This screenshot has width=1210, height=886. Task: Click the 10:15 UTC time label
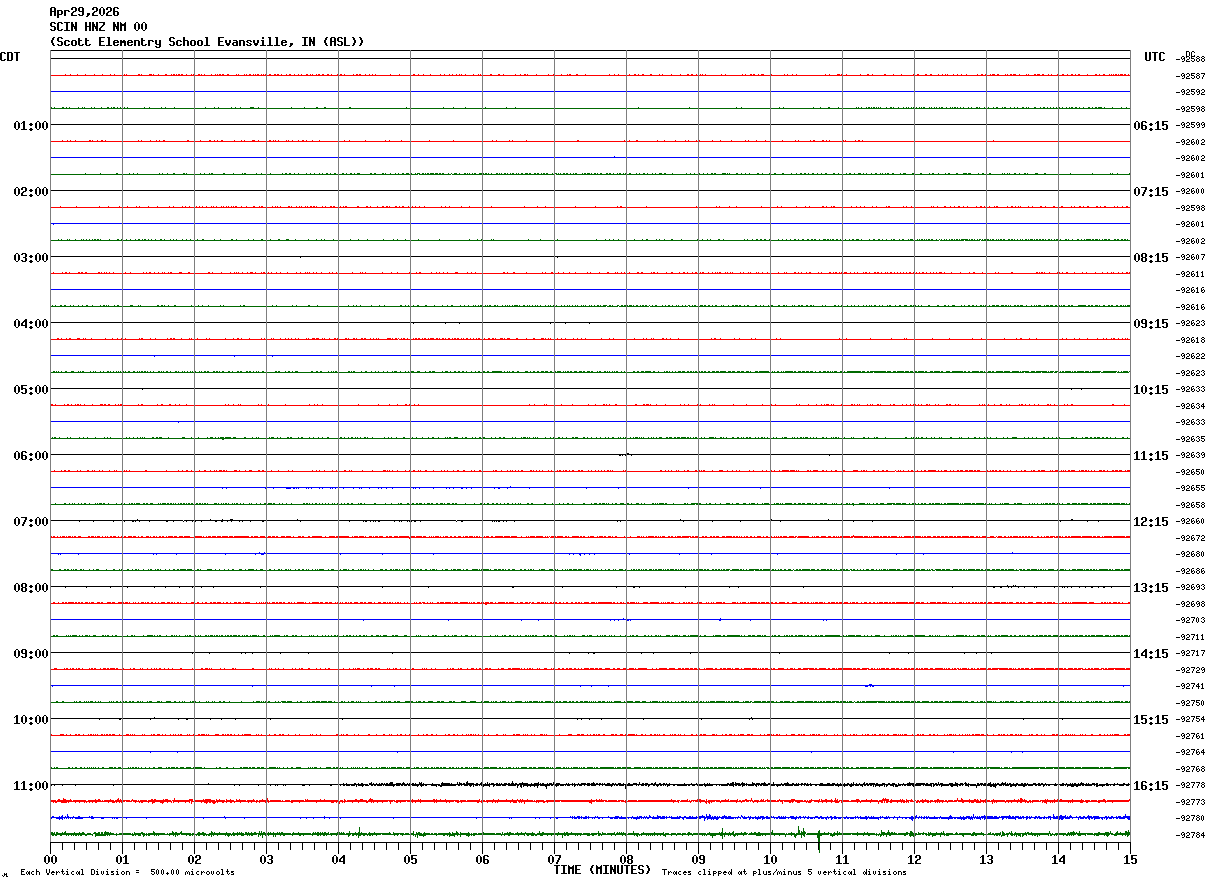pos(1151,390)
